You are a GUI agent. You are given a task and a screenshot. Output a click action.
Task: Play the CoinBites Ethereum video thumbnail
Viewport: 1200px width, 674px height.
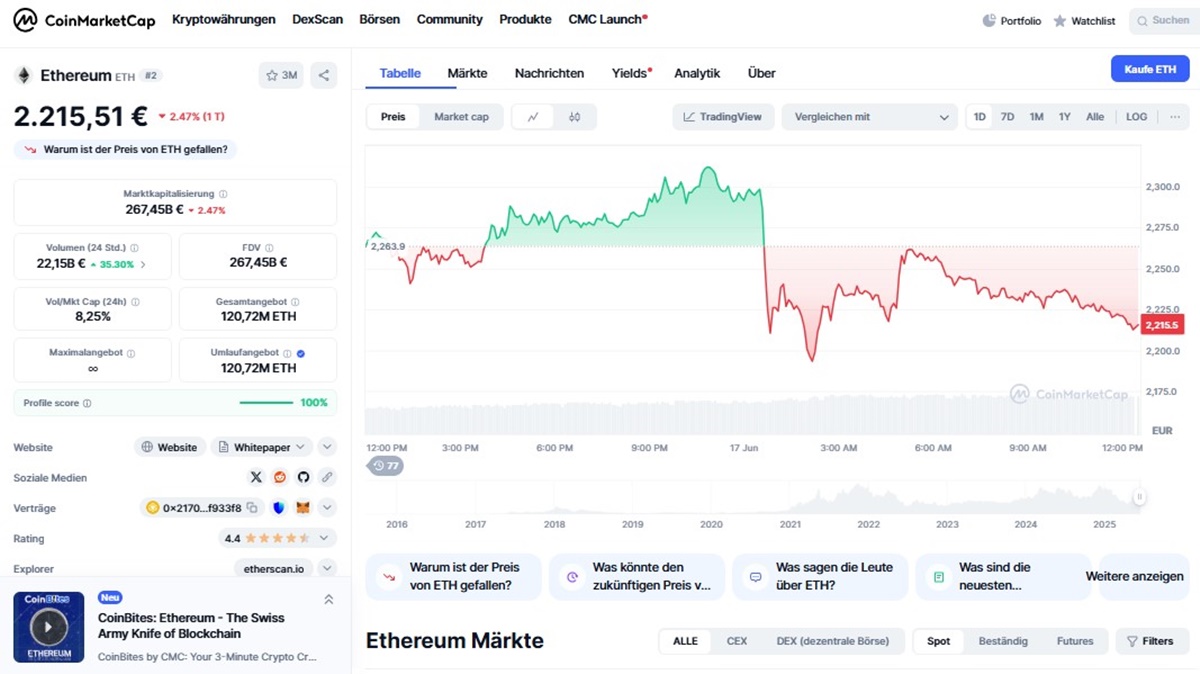coord(48,627)
